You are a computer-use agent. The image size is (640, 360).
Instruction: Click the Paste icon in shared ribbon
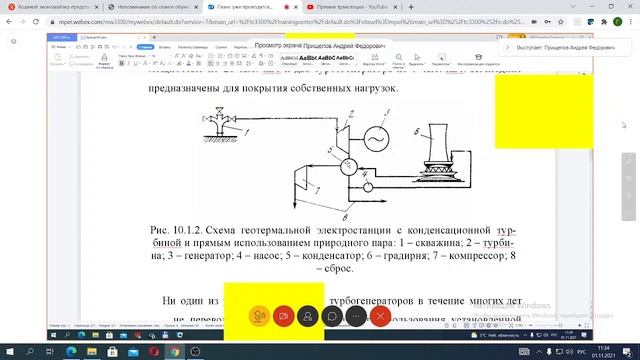(58, 58)
